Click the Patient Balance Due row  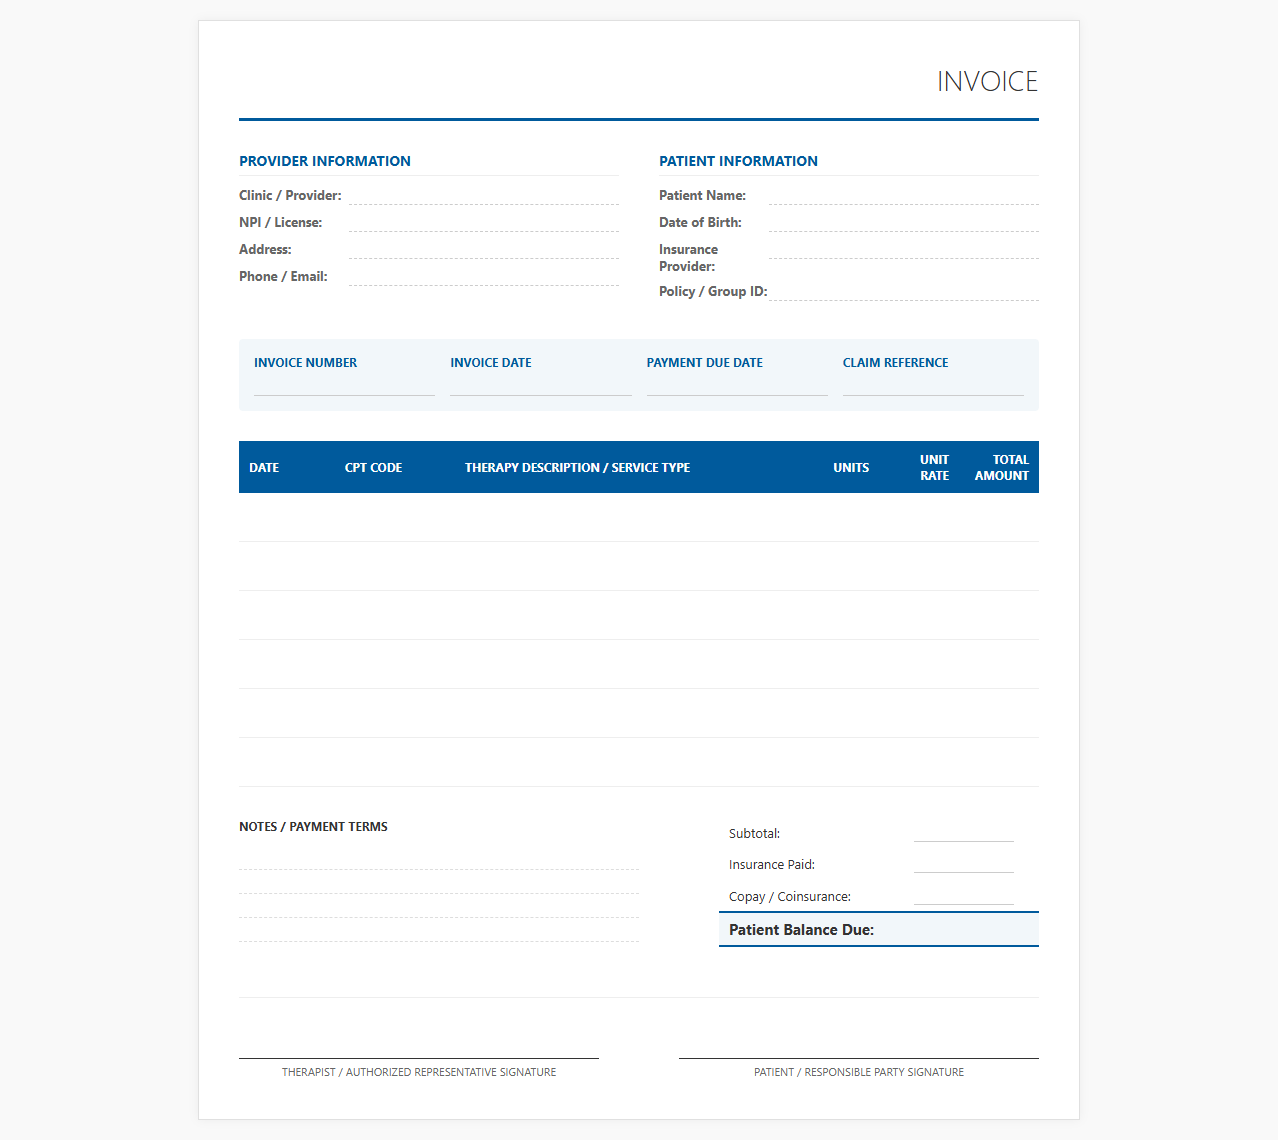click(x=879, y=929)
